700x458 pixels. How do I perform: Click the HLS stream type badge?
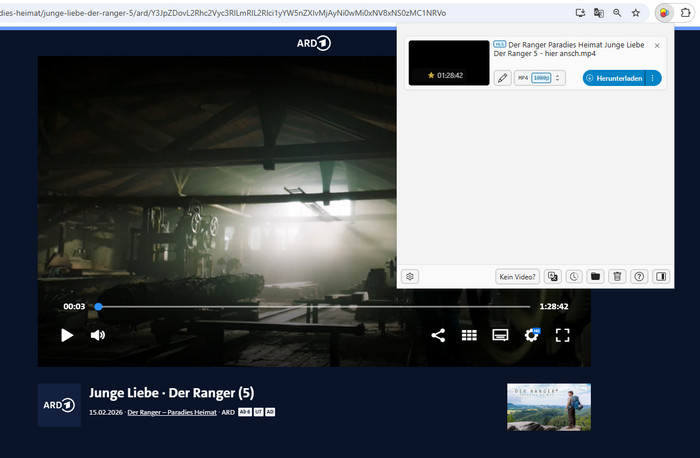[x=500, y=44]
